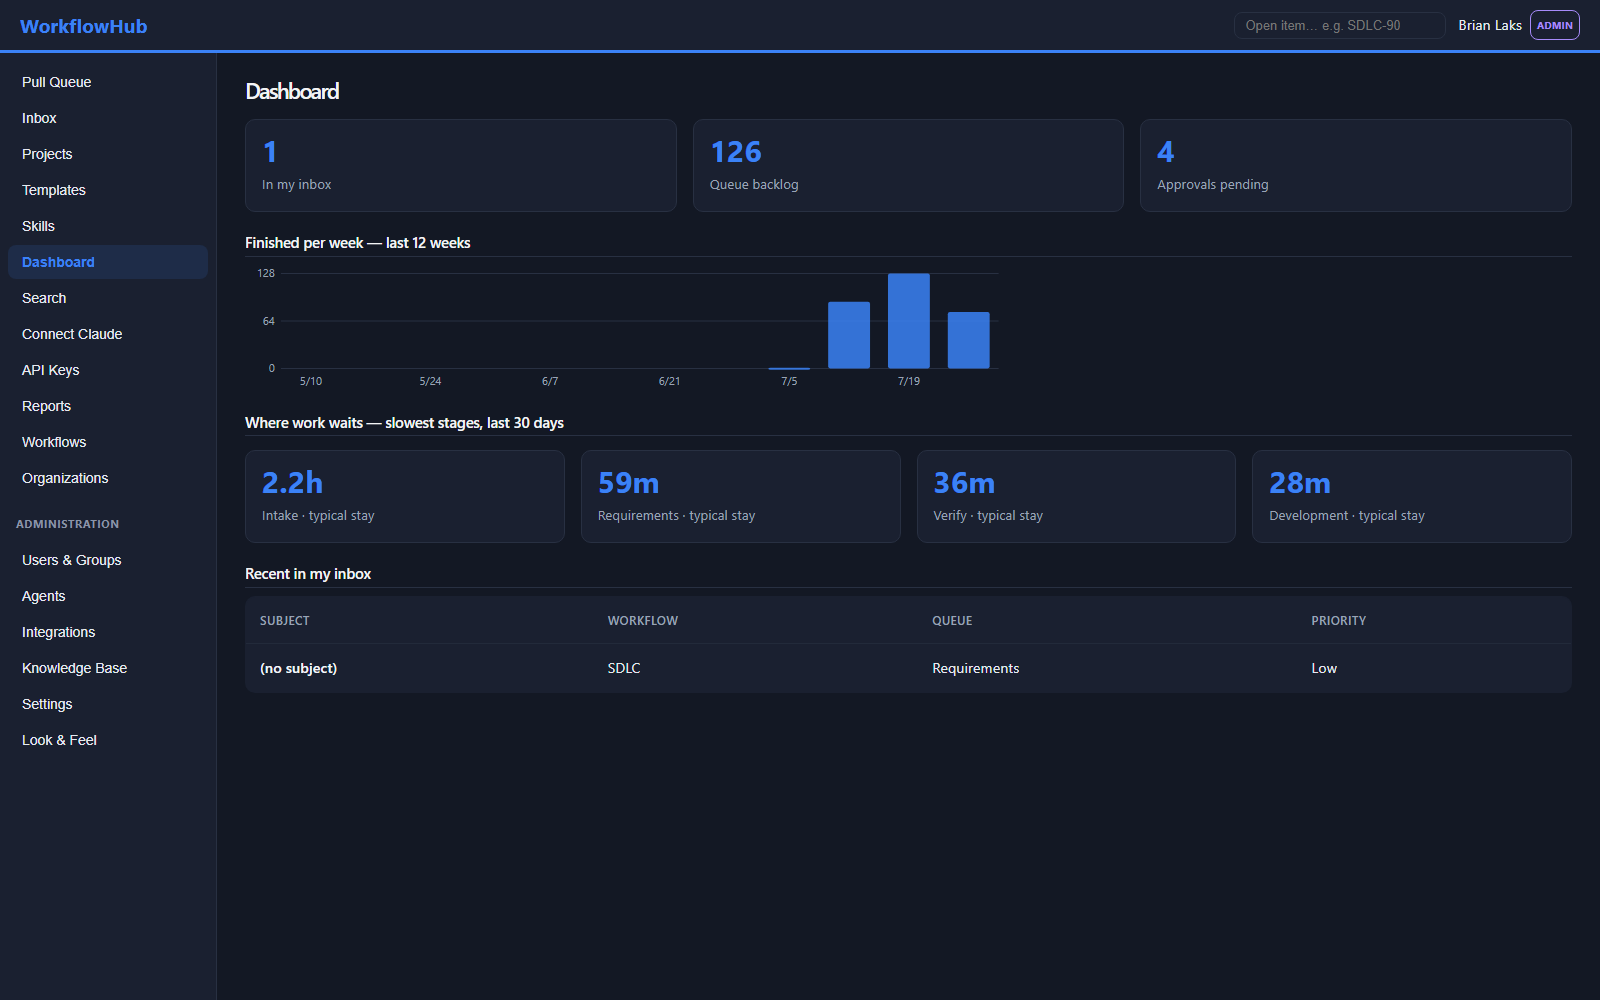
Task: Select Skills in the sidebar
Action: click(x=108, y=226)
